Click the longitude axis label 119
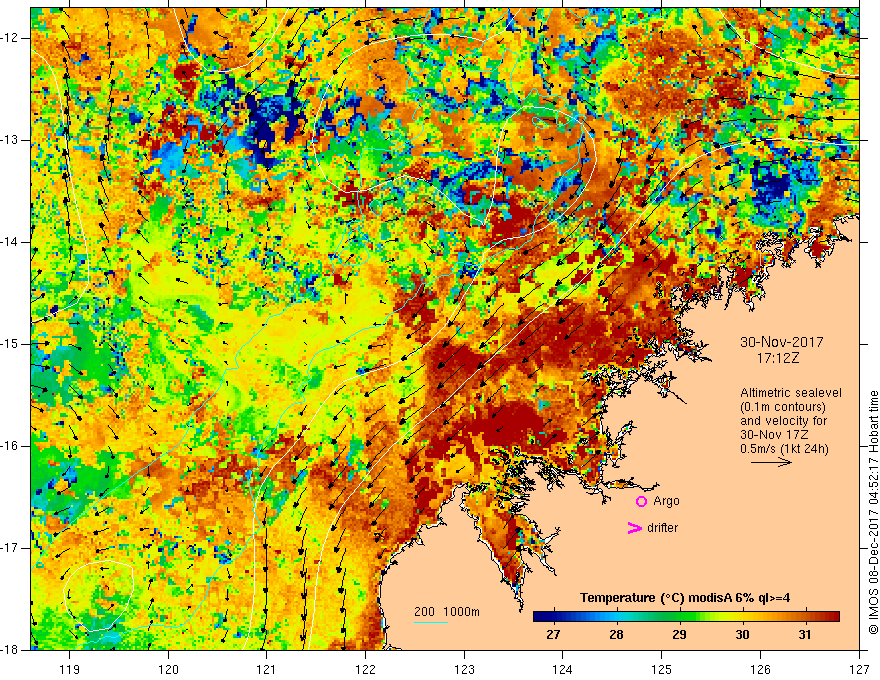The width and height of the screenshot is (880, 680). pos(70,669)
